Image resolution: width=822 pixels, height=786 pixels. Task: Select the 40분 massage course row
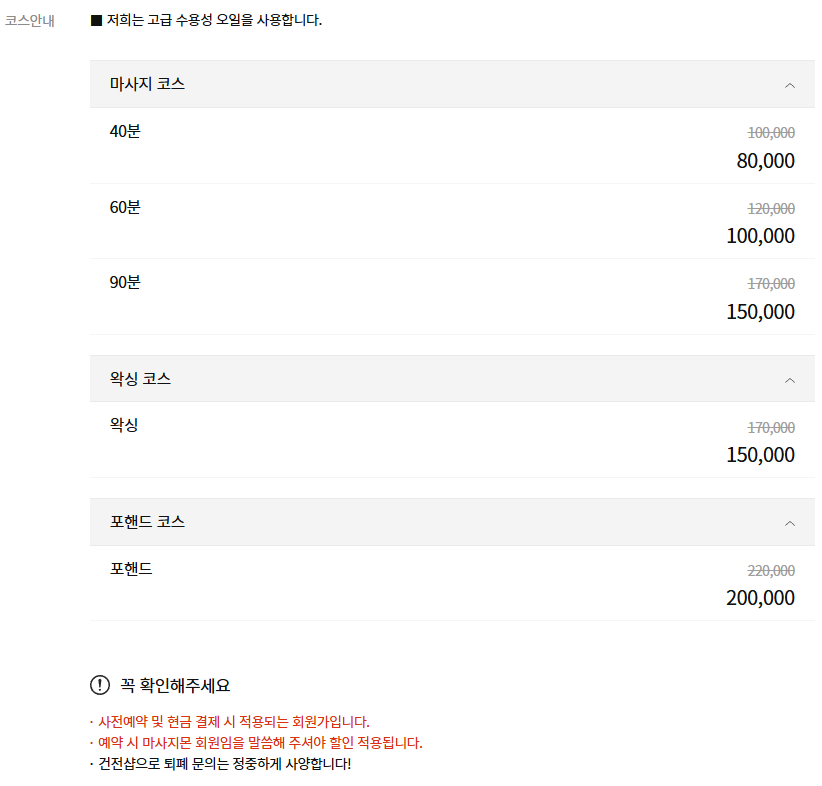tap(123, 131)
